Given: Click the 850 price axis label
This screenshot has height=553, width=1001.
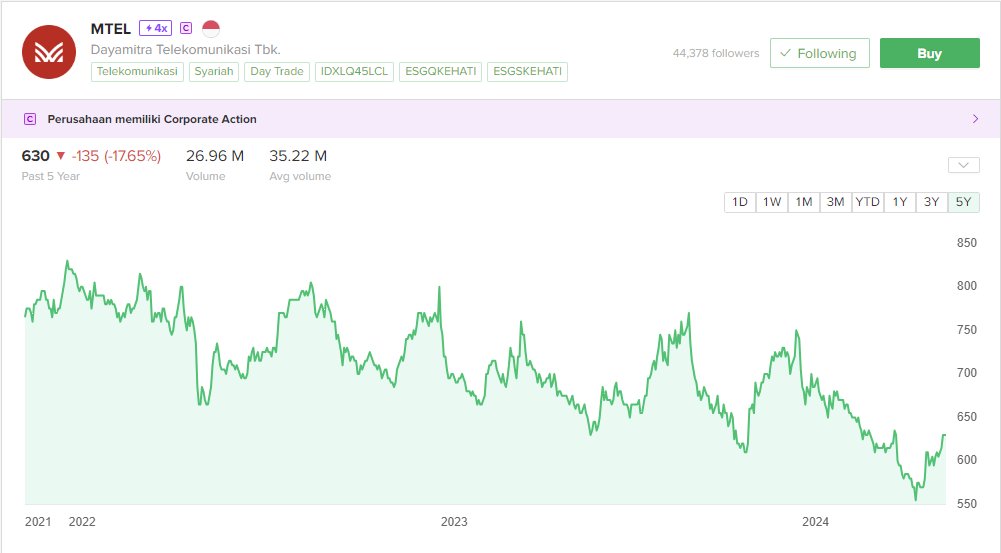Looking at the screenshot, I should point(967,243).
